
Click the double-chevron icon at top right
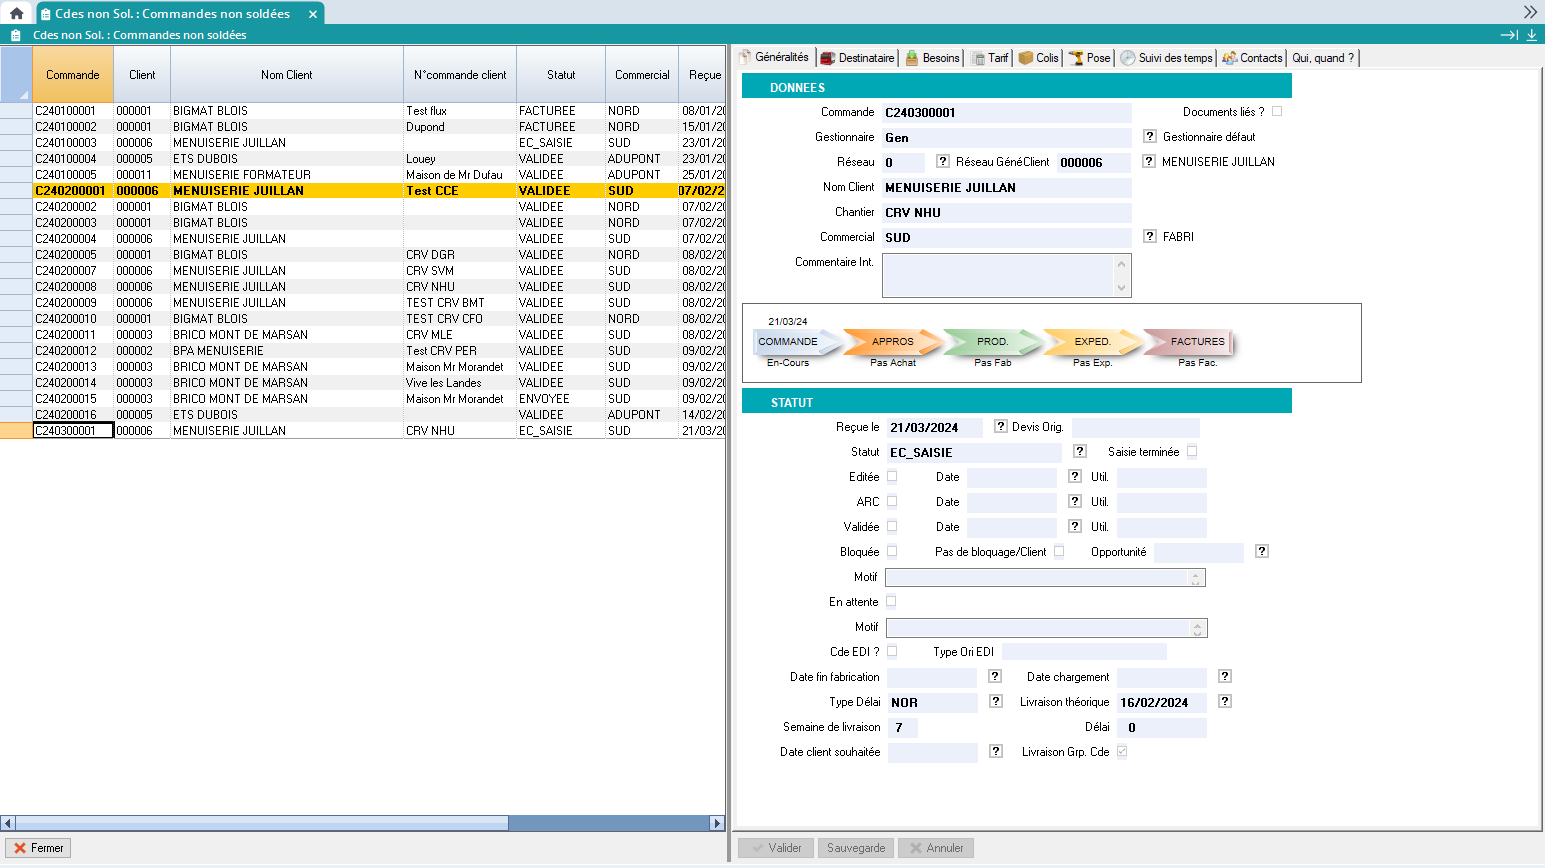1530,12
